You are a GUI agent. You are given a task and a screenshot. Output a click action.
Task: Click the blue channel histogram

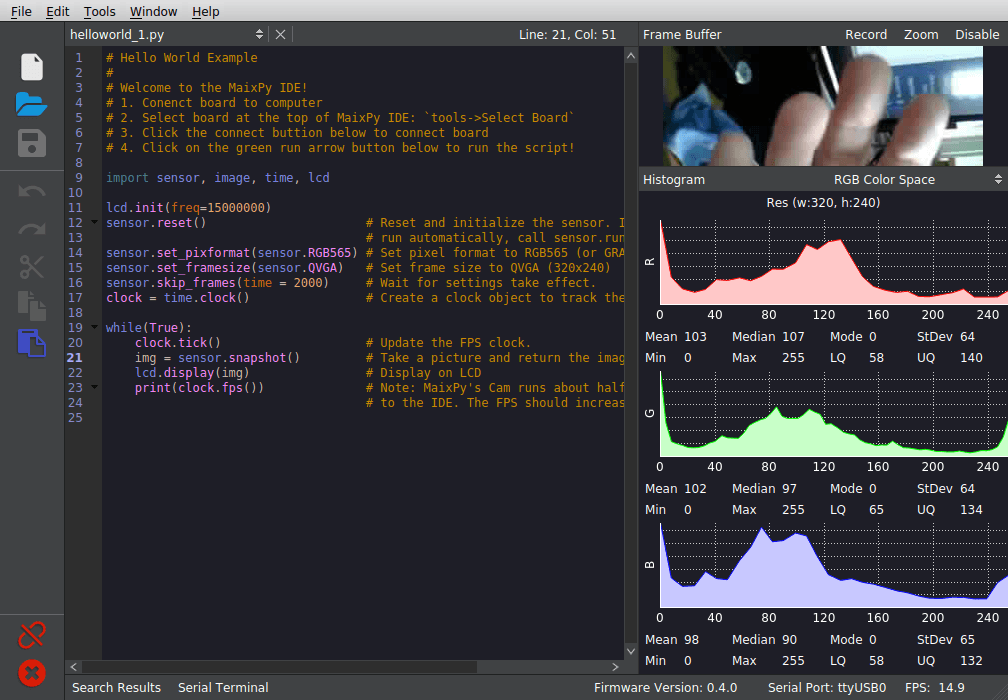pyautogui.click(x=834, y=565)
